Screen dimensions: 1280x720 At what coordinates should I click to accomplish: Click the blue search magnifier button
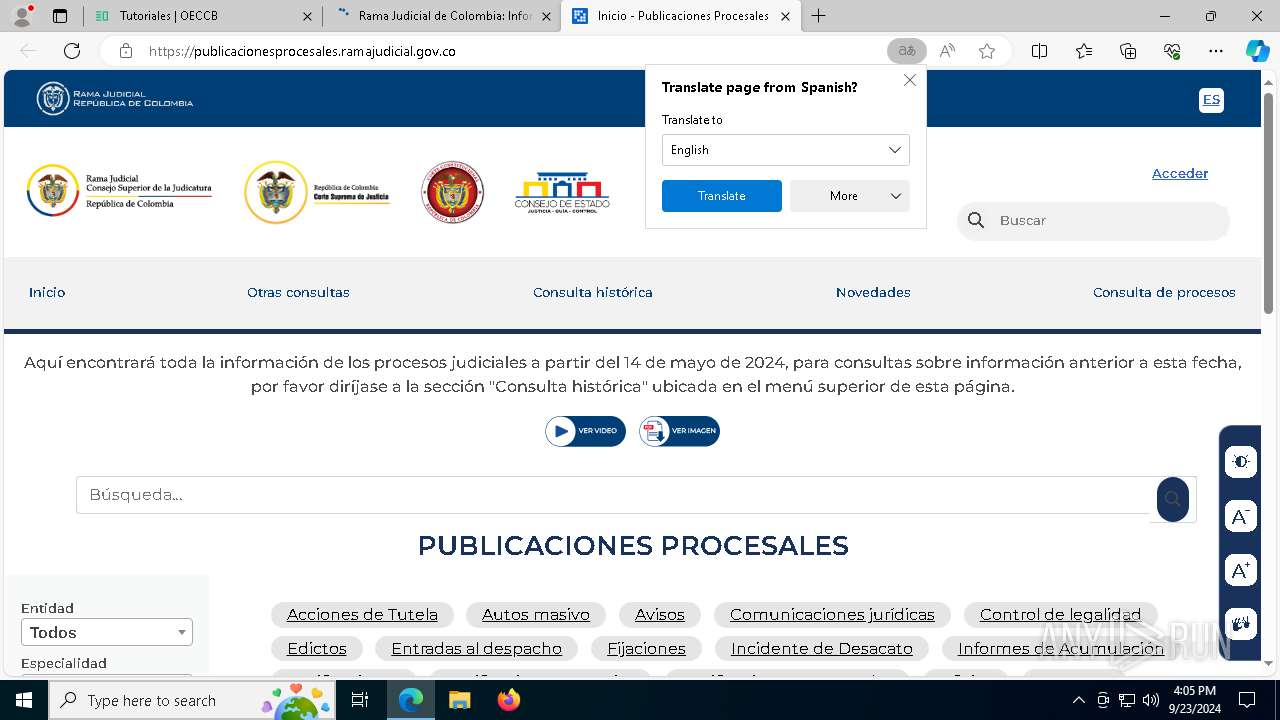click(x=1173, y=499)
